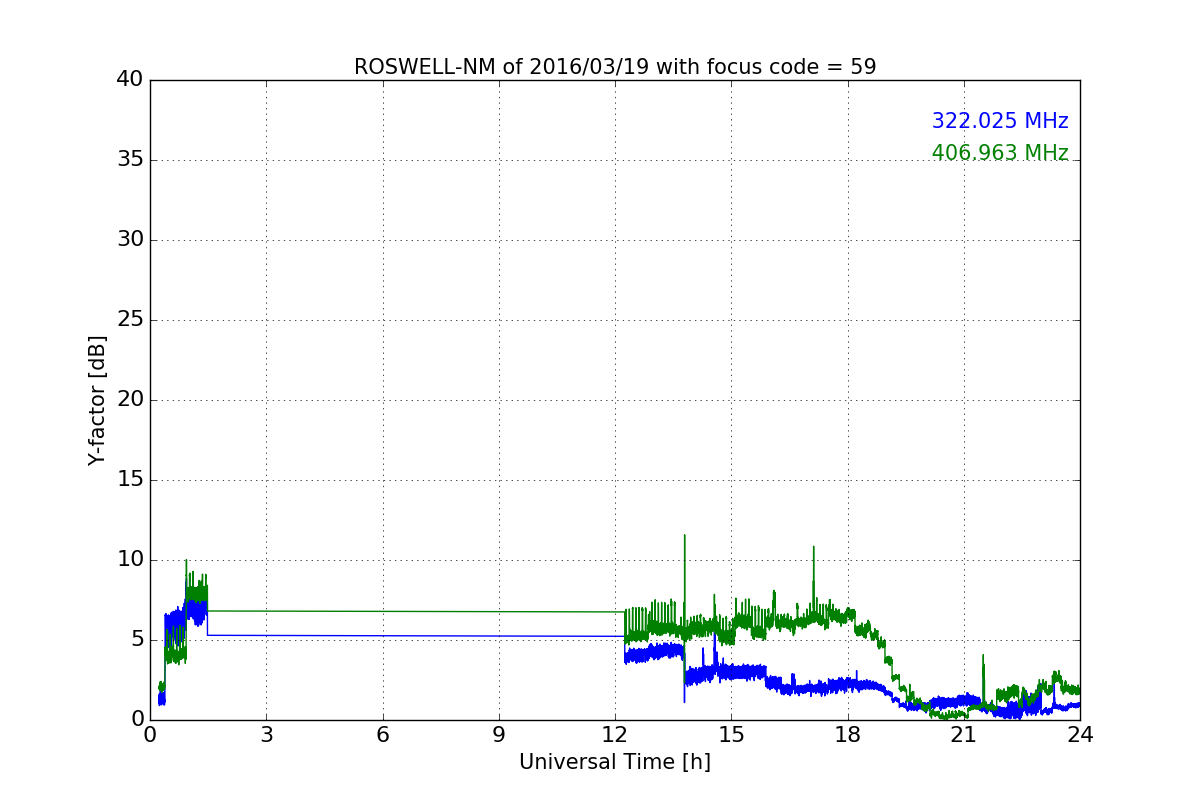1200x800 pixels.
Task: Click the plot title ROSWELL-NM of 2016/03/19
Action: [x=615, y=67]
